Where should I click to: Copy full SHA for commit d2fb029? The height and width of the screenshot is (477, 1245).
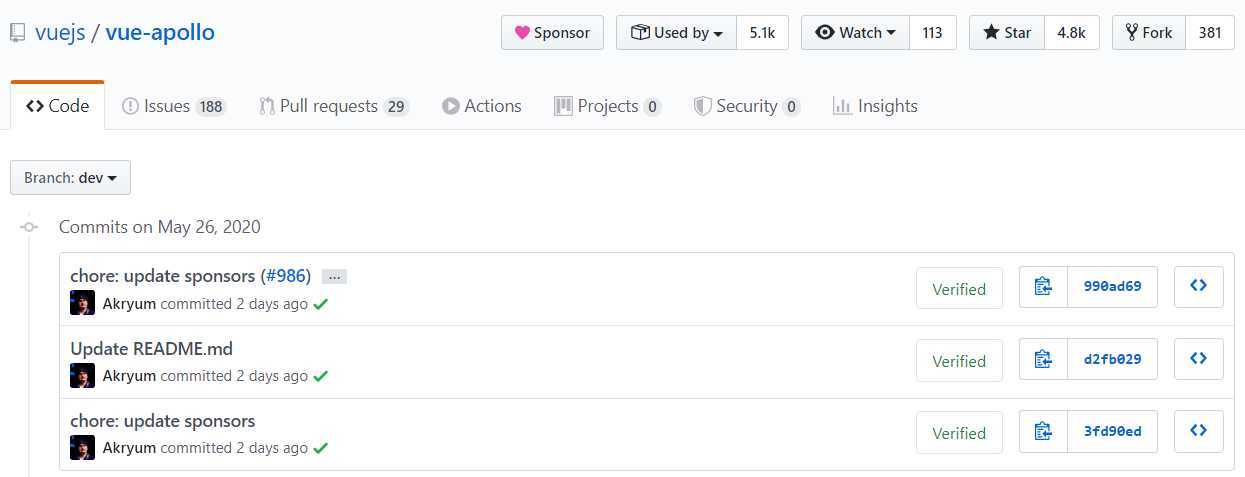(x=1043, y=359)
